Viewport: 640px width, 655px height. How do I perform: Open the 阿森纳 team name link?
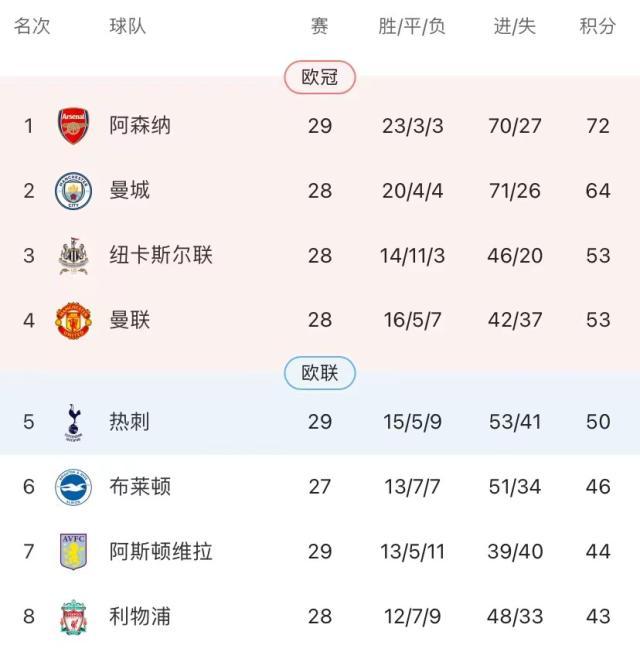coord(140,126)
